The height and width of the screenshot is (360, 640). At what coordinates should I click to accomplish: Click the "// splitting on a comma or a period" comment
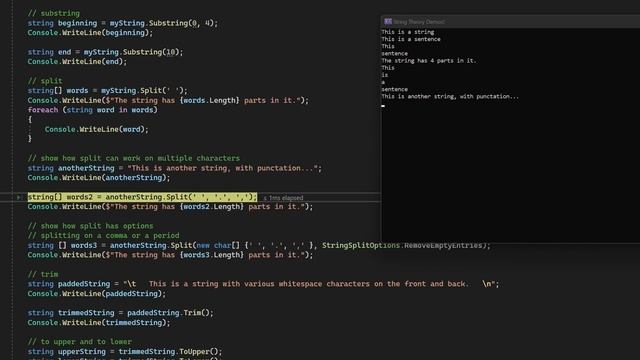click(103, 236)
